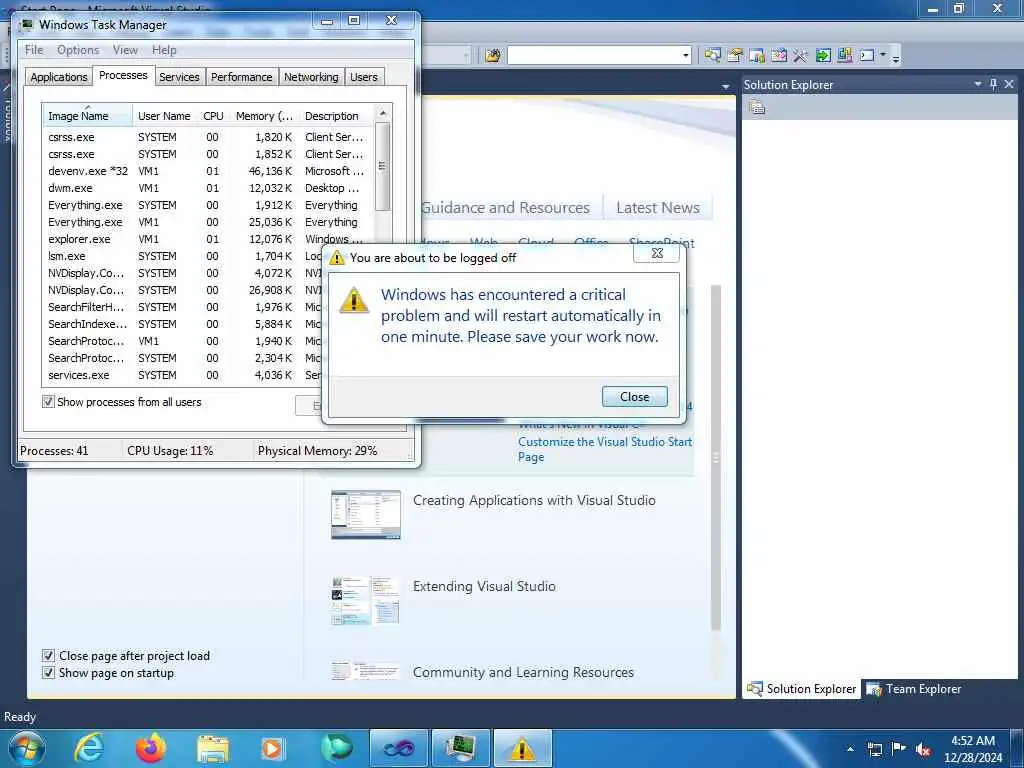This screenshot has width=1024, height=768.
Task: Open the Toolbox via crossed-tools icon
Action: pos(801,56)
